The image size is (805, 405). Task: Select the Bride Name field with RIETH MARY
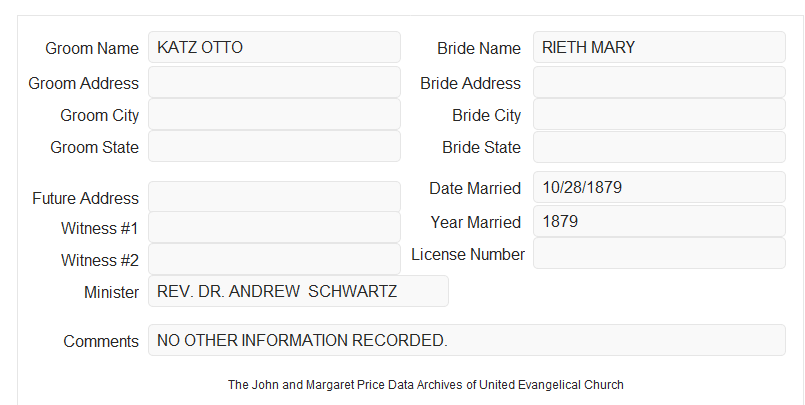pos(659,47)
